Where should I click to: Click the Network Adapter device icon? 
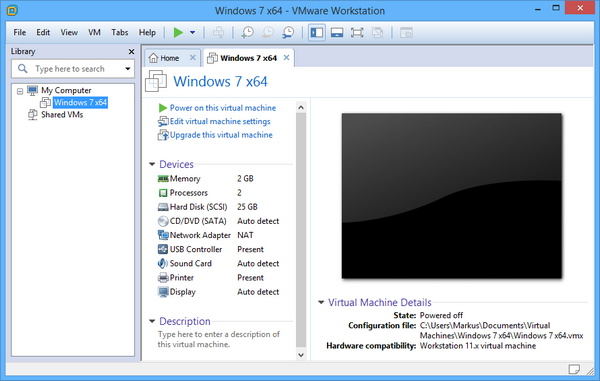pyautogui.click(x=163, y=235)
